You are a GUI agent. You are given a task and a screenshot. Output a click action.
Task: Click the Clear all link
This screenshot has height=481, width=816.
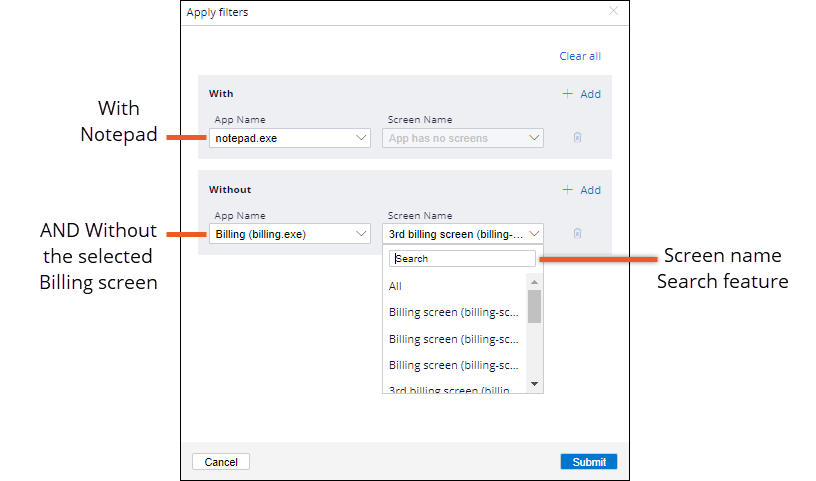(580, 56)
